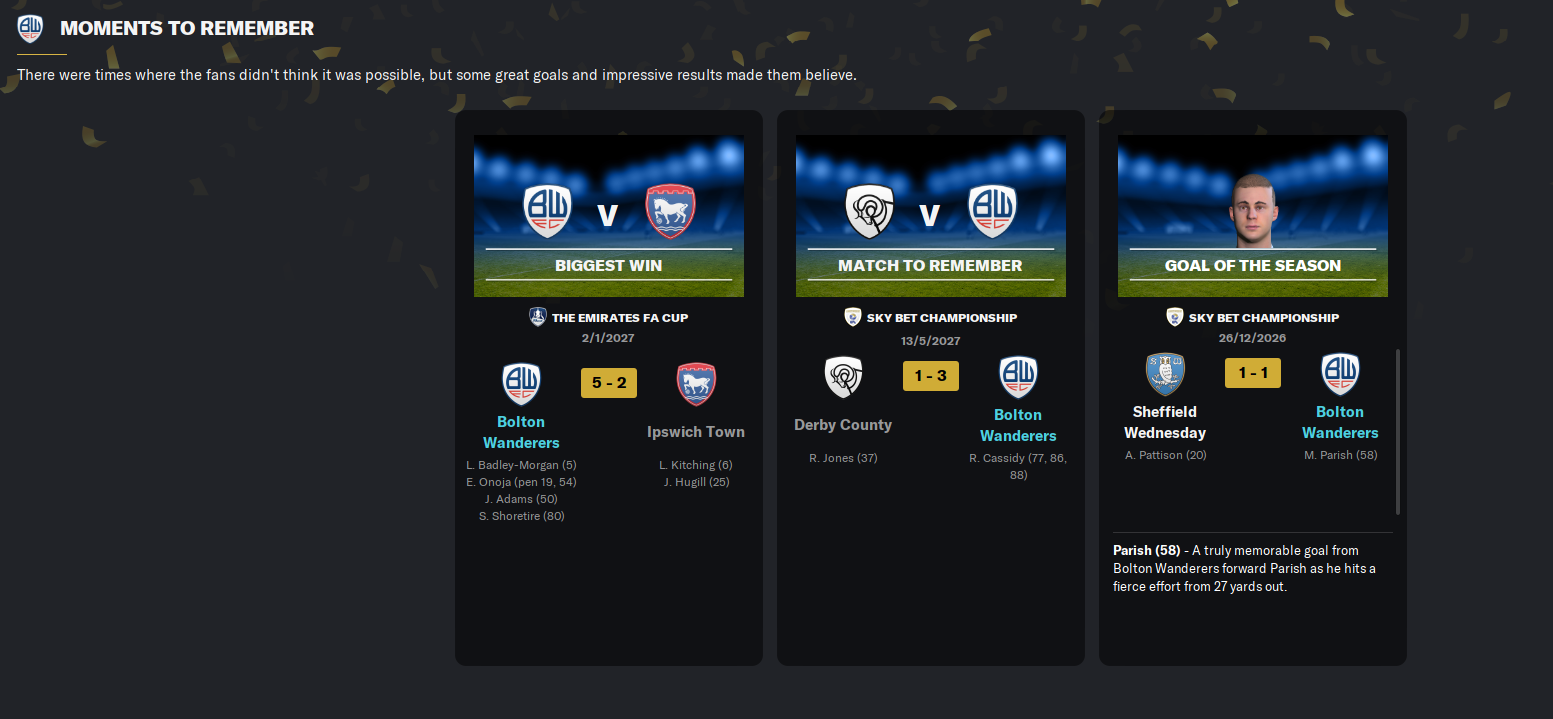Open Ipswich Town team link
Screen dimensions: 1553x719
696,432
